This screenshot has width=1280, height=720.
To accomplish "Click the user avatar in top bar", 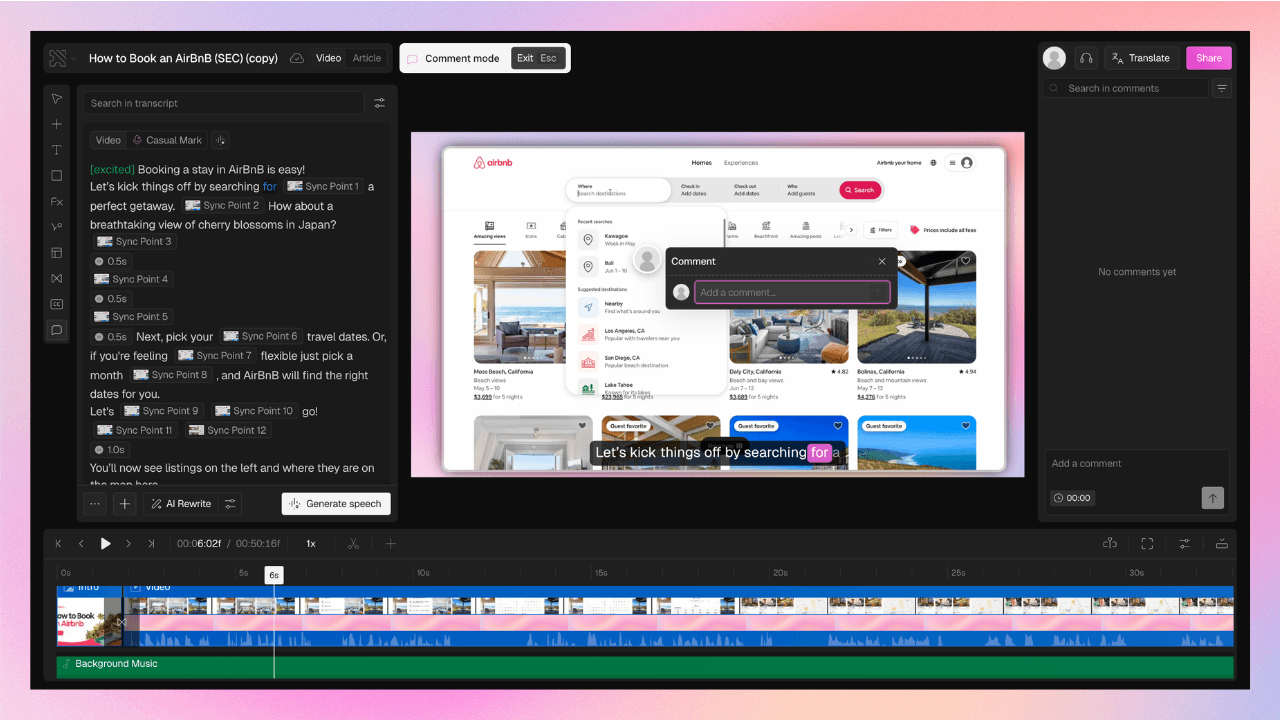I will pyautogui.click(x=1054, y=58).
